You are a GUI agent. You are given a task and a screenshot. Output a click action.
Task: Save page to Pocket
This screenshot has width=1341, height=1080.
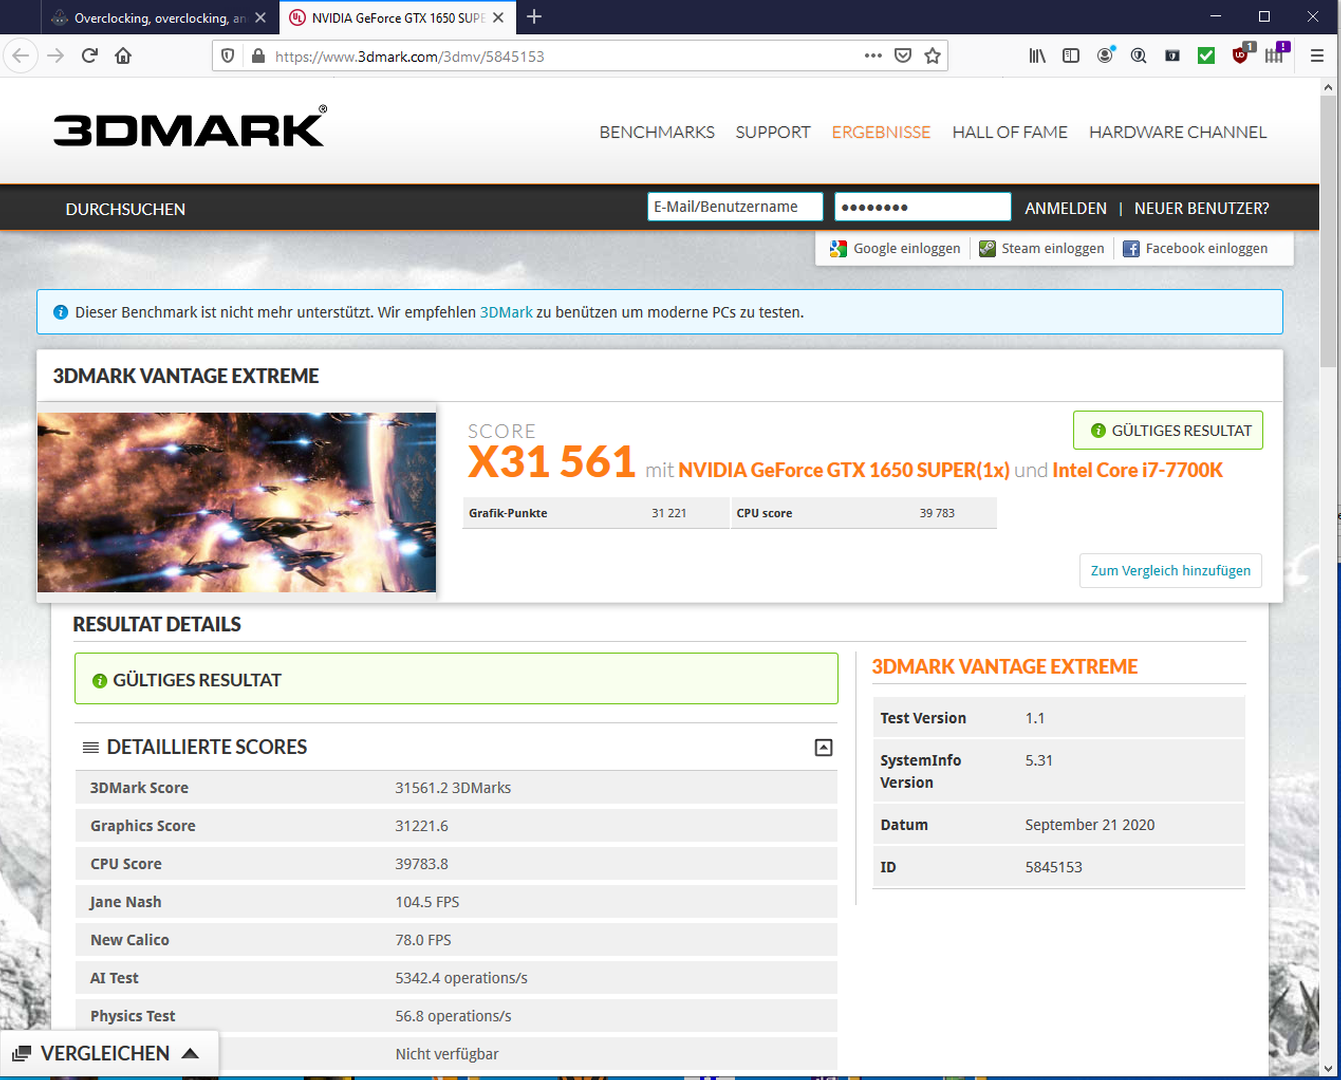pos(903,56)
